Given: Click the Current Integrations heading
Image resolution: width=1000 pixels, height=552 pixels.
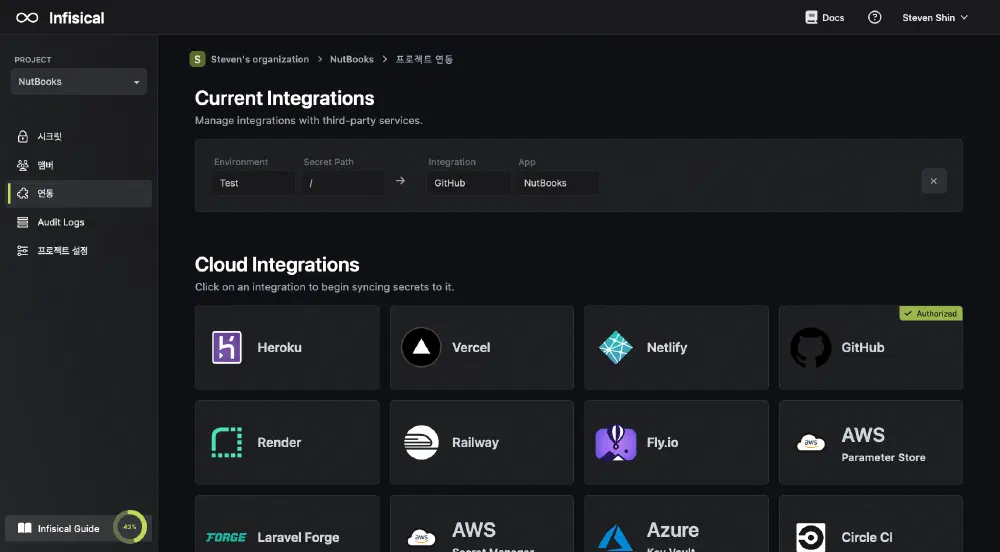Looking at the screenshot, I should [284, 98].
